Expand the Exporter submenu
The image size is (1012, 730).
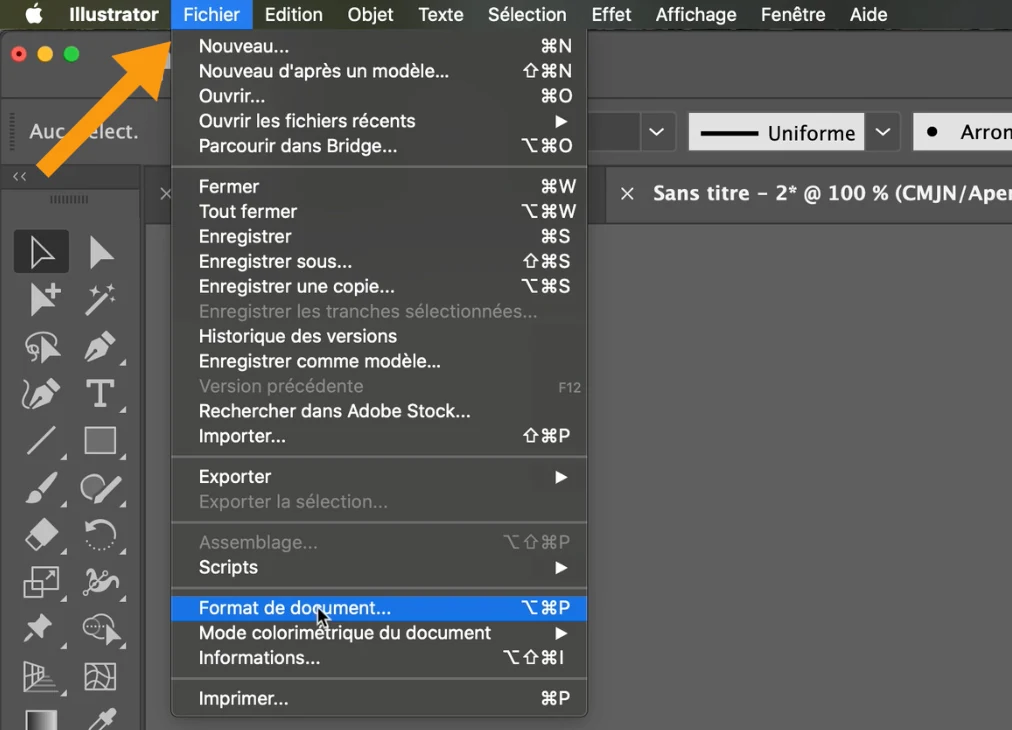[379, 477]
